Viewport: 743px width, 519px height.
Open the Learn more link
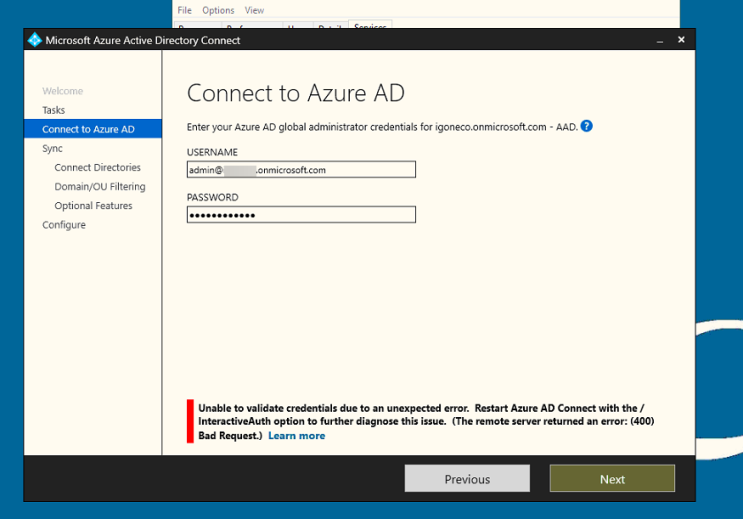pos(297,436)
